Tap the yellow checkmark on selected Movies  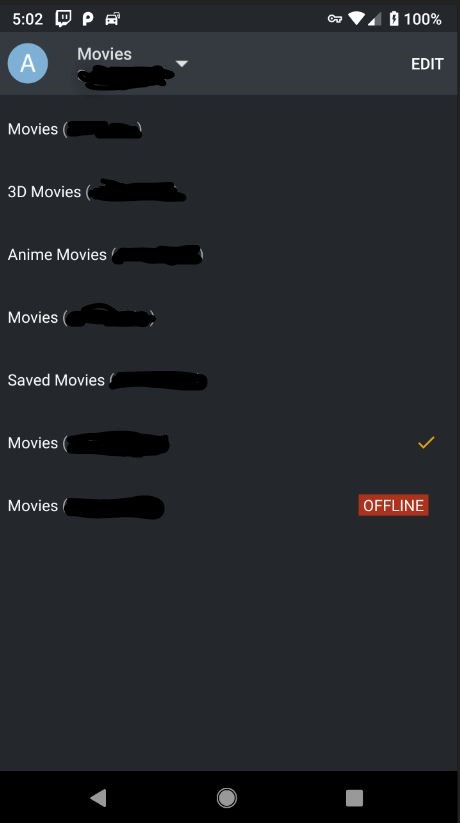click(426, 442)
